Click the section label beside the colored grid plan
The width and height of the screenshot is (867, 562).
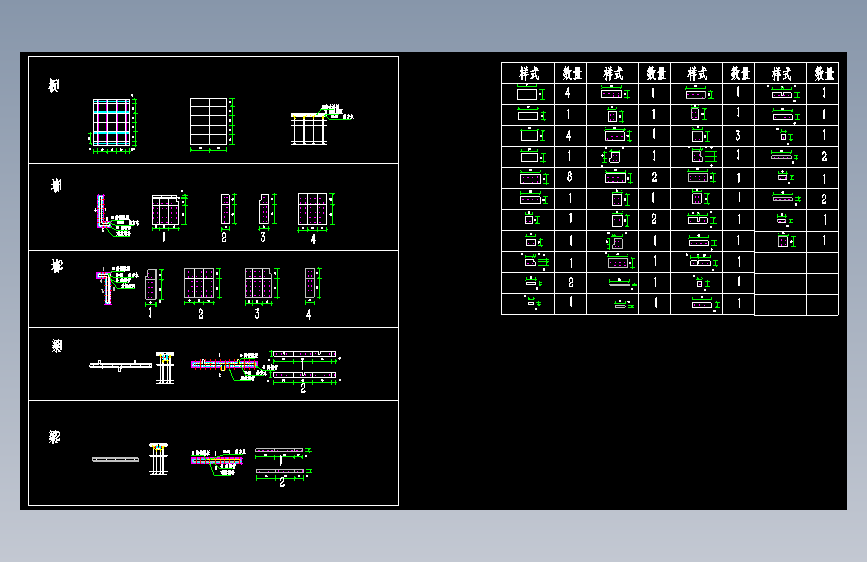54,85
